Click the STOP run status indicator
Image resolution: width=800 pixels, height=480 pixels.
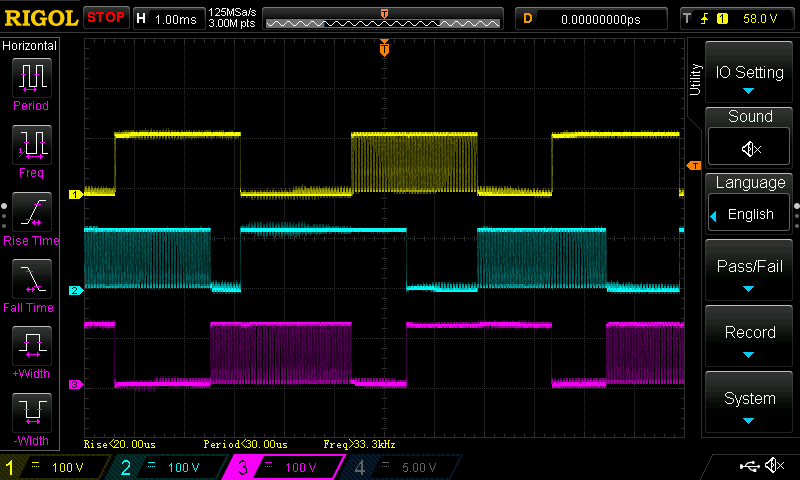click(x=106, y=17)
